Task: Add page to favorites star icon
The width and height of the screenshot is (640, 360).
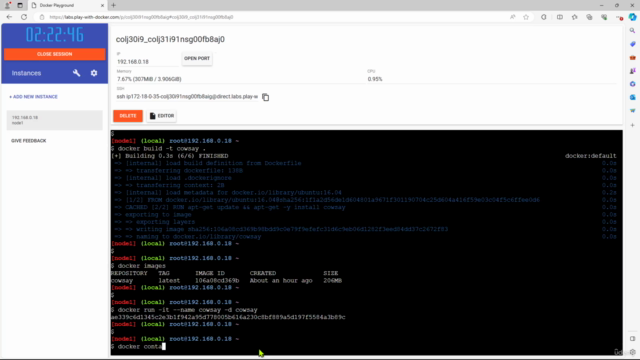Action: click(x=526, y=17)
